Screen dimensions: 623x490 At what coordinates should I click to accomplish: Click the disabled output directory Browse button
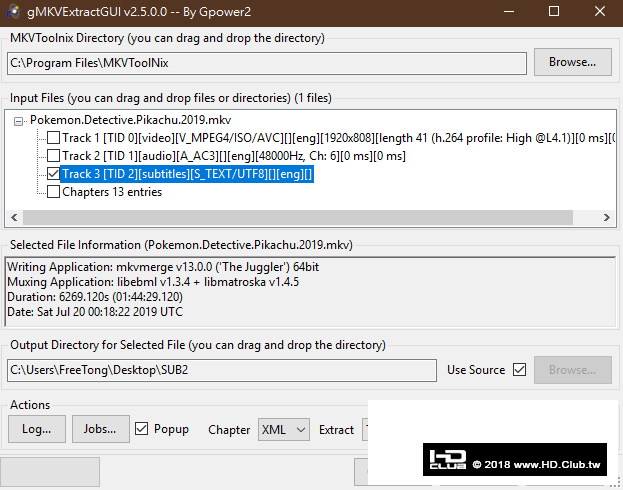573,370
